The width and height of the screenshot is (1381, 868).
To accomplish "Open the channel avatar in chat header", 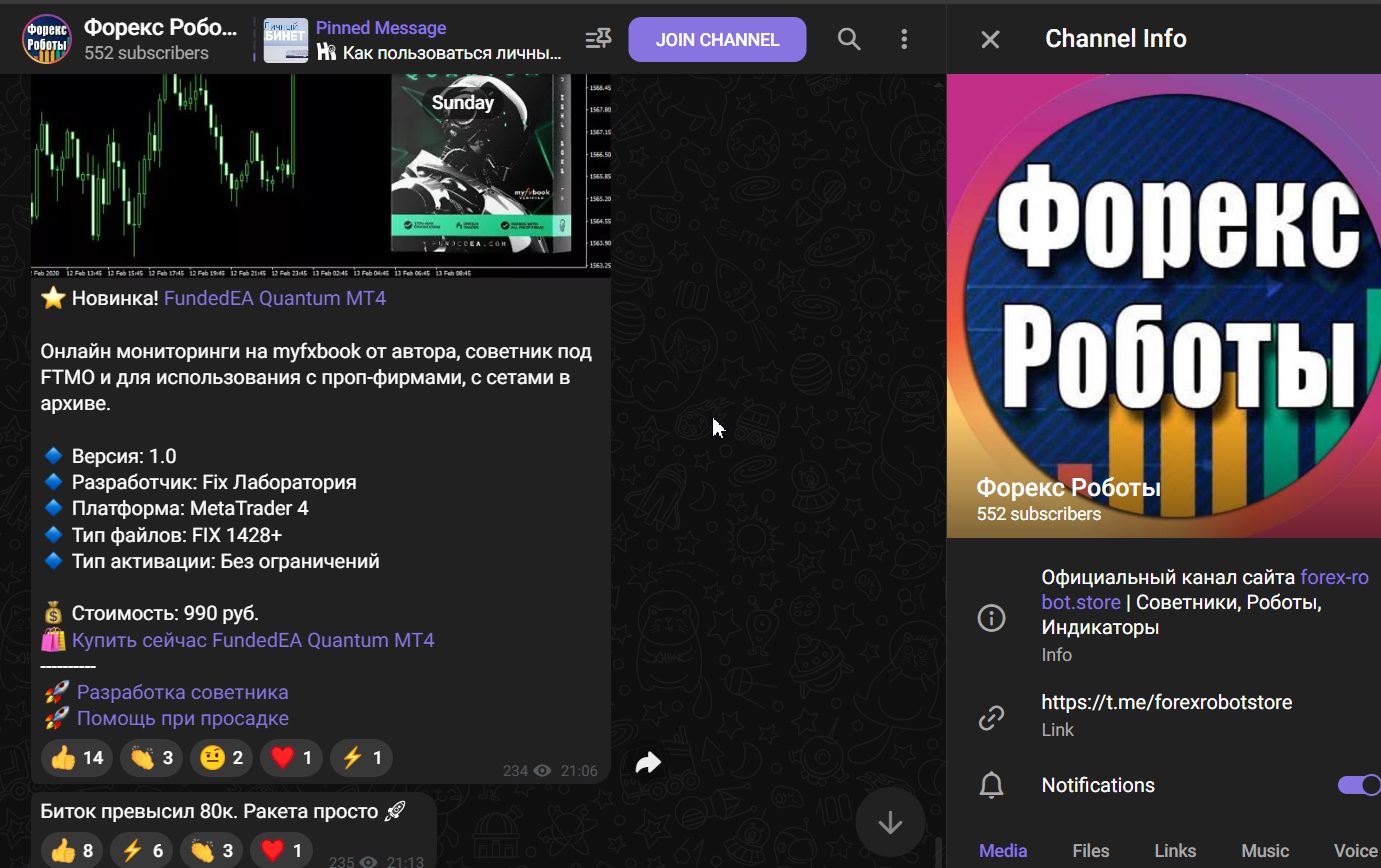I will point(47,39).
